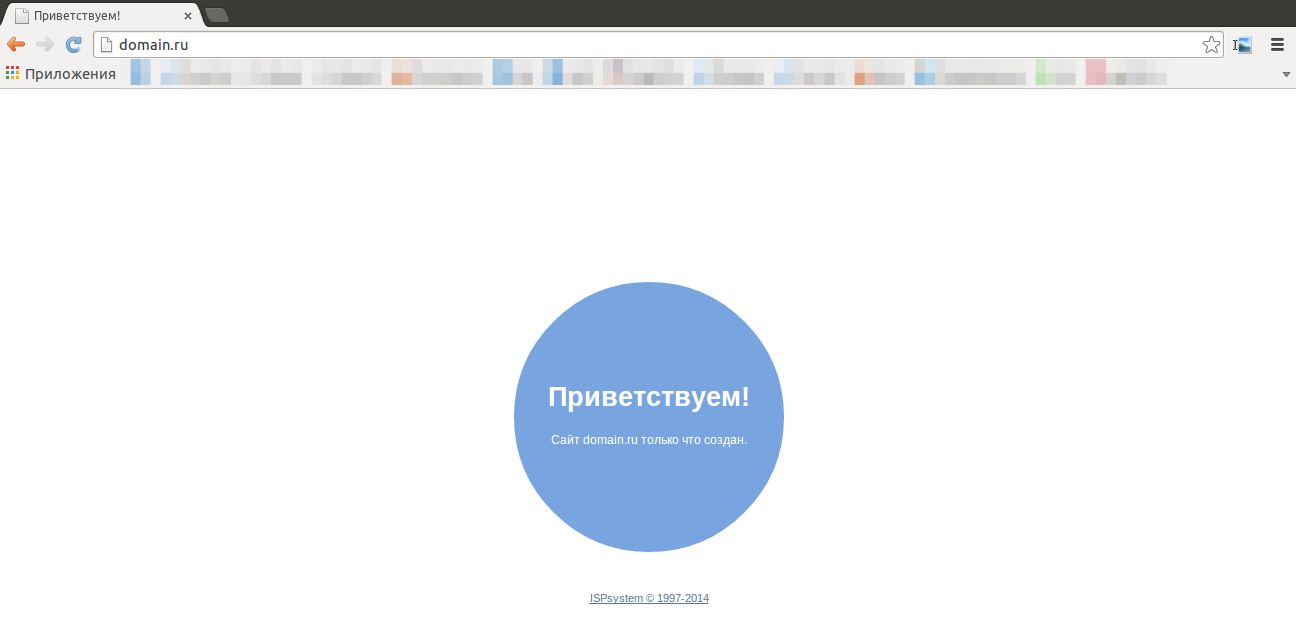
Task: Click the page info icon before domain.ru
Action: coord(106,44)
